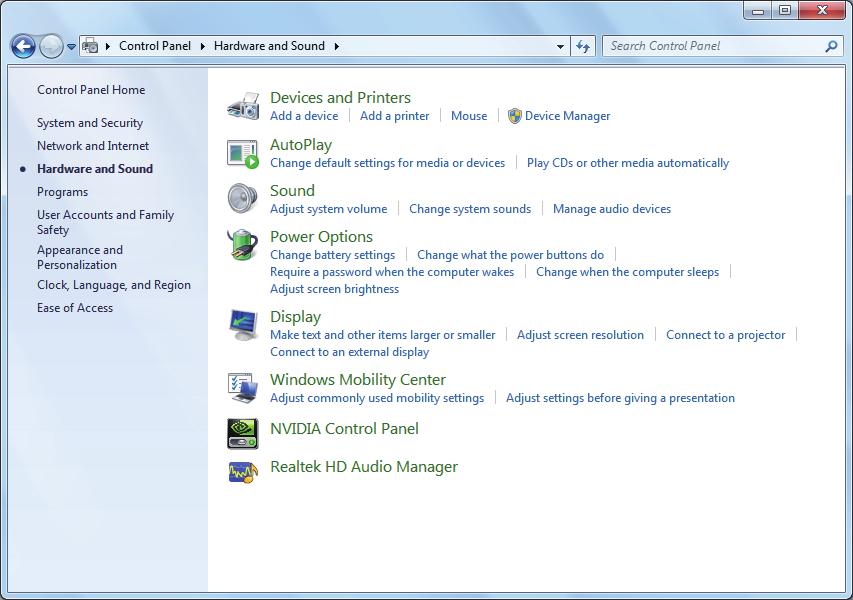Open System and Security category
853x600 pixels.
(x=90, y=123)
